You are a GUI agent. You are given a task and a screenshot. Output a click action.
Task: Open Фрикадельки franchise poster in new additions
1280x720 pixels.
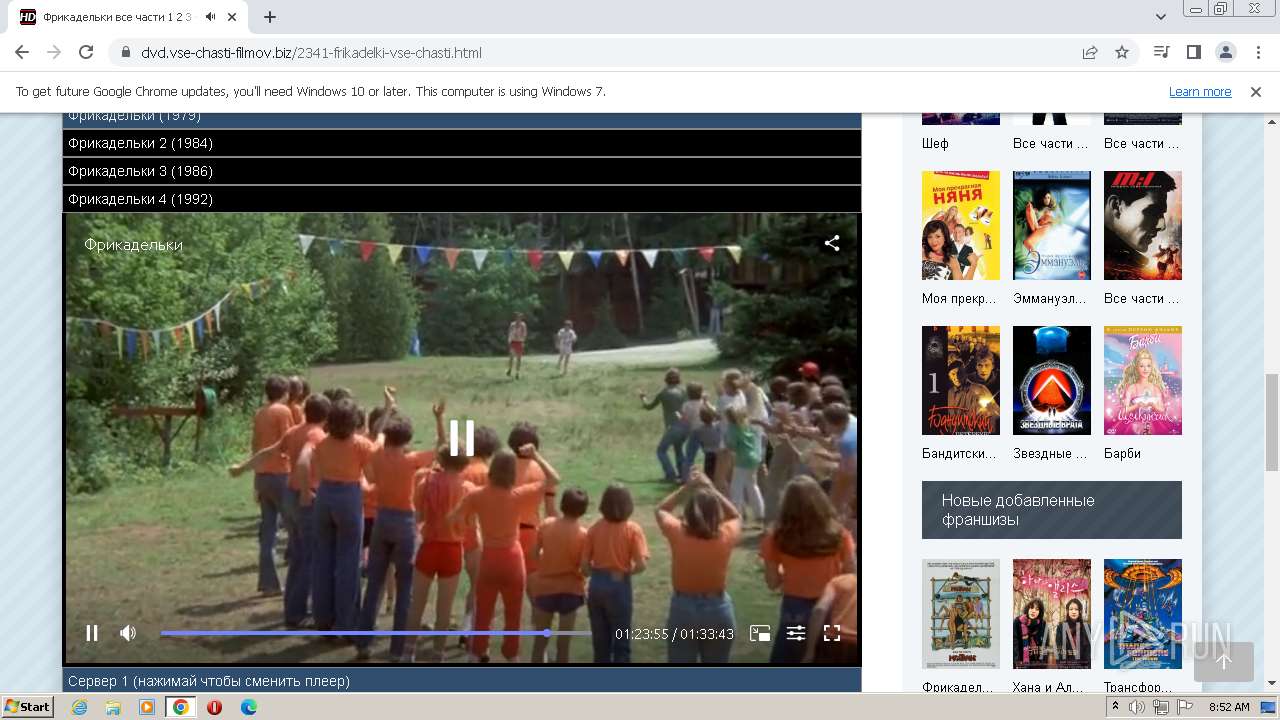(x=961, y=613)
